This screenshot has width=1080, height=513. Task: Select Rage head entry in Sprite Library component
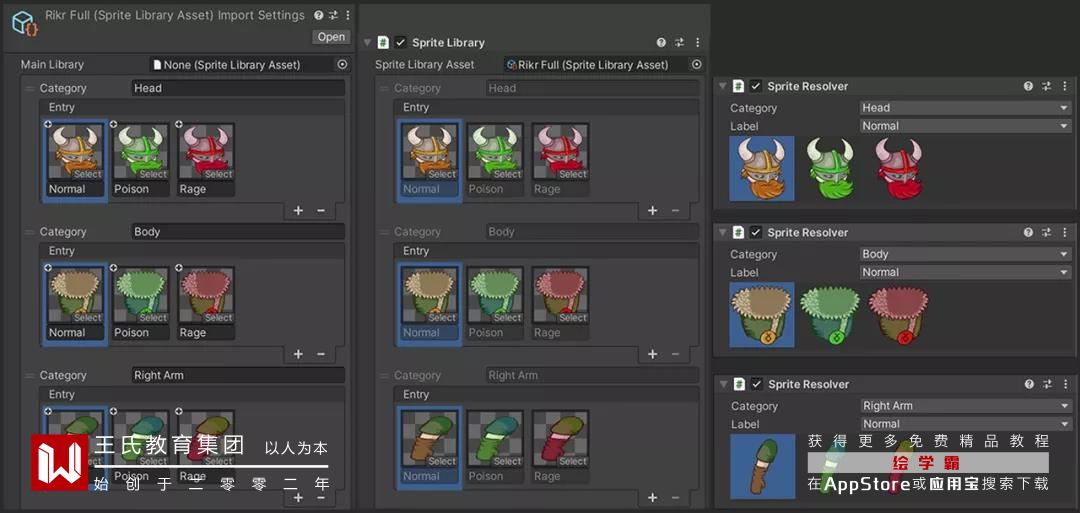pyautogui.click(x=561, y=161)
